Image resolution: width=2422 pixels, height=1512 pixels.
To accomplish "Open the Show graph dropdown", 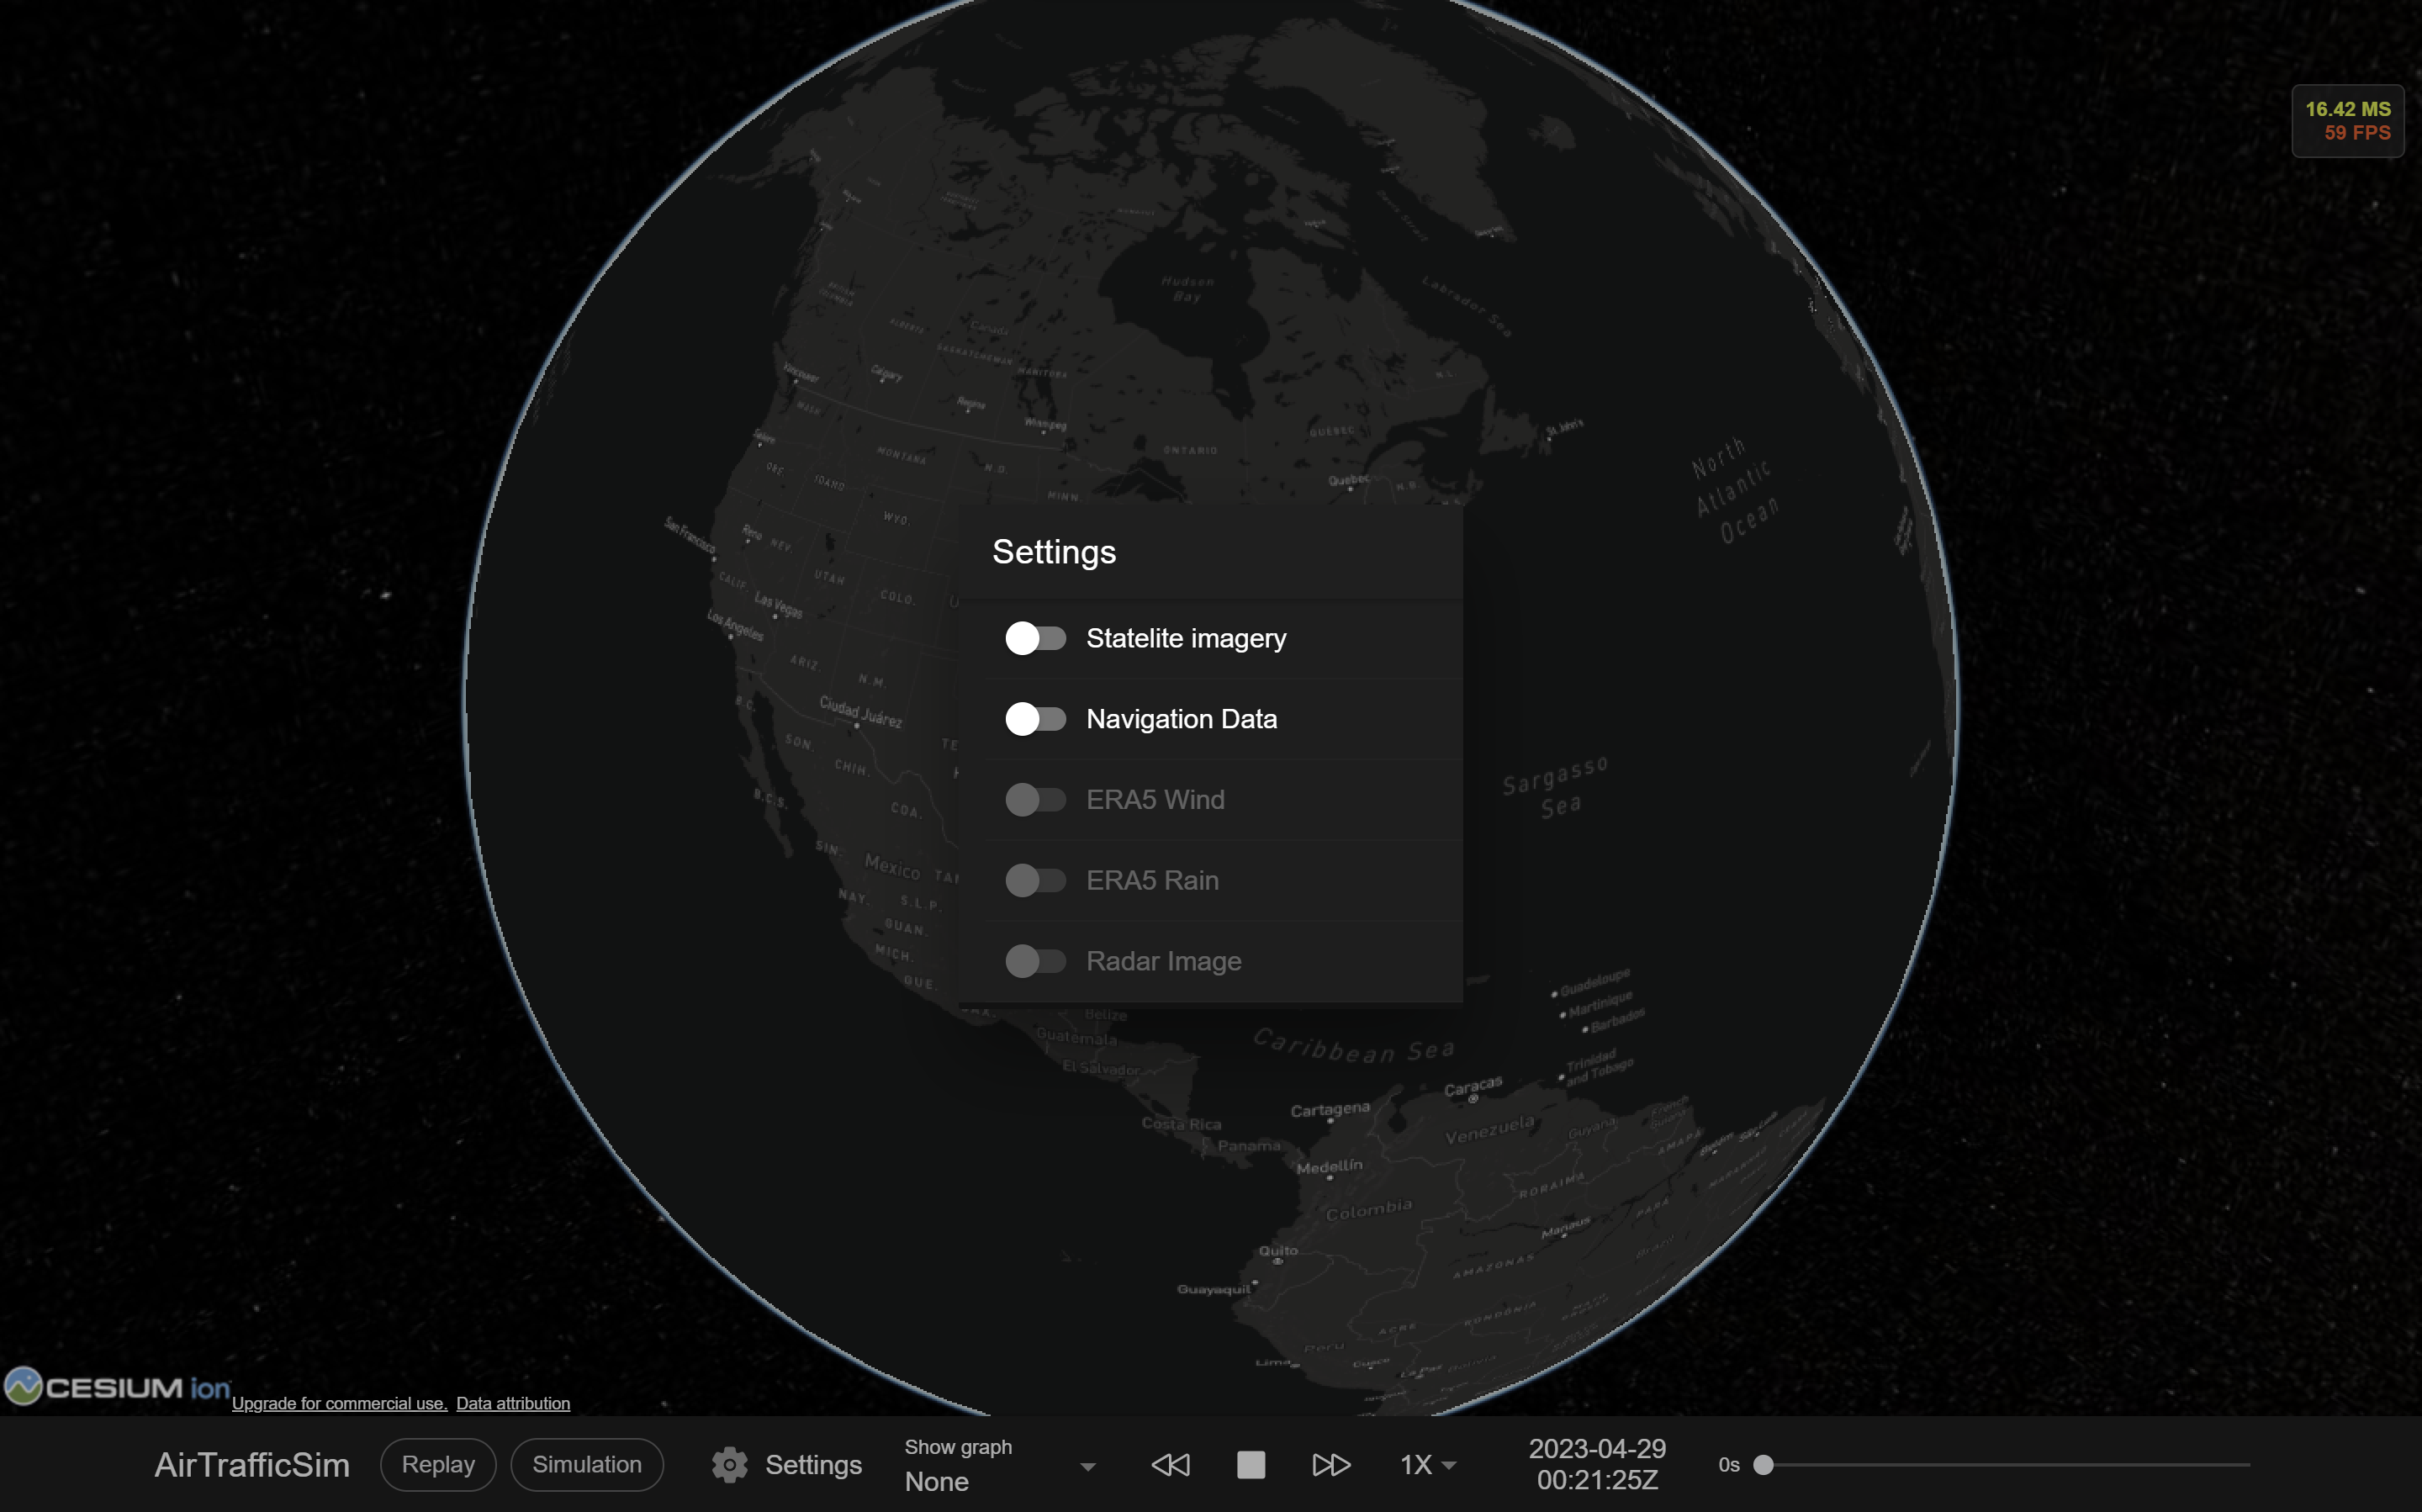I will point(1000,1465).
